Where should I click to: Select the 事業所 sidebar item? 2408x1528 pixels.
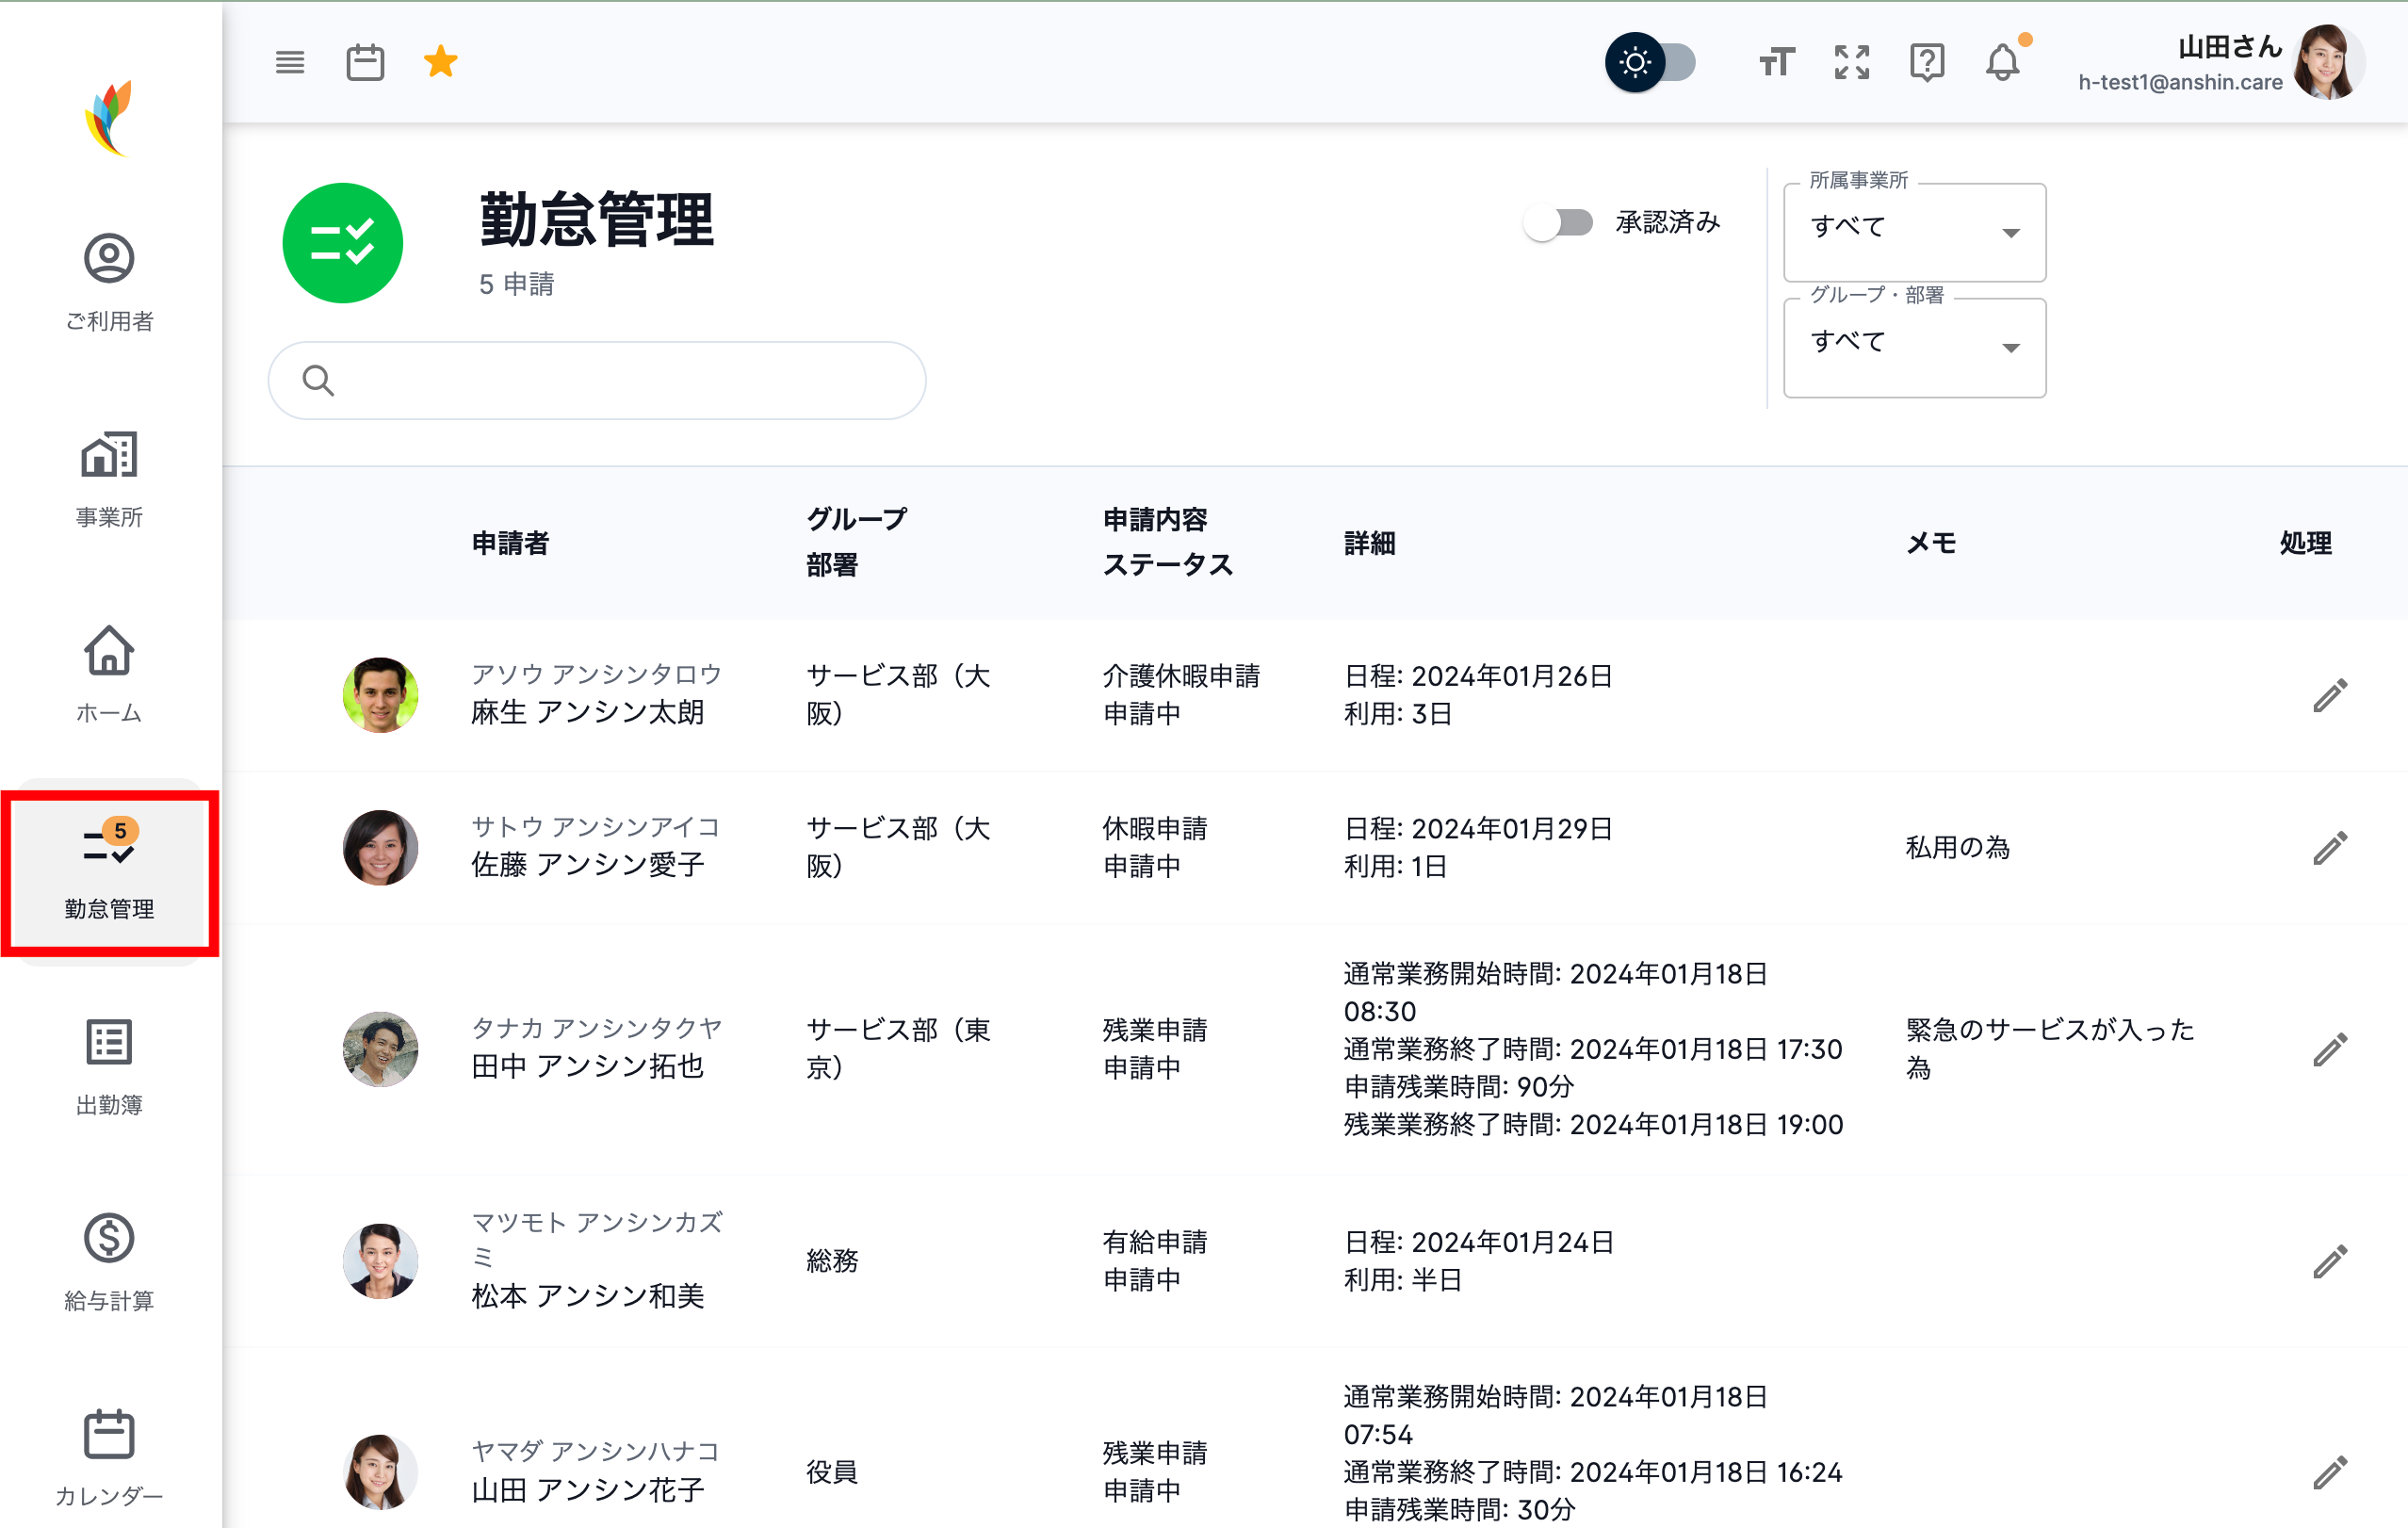[109, 480]
